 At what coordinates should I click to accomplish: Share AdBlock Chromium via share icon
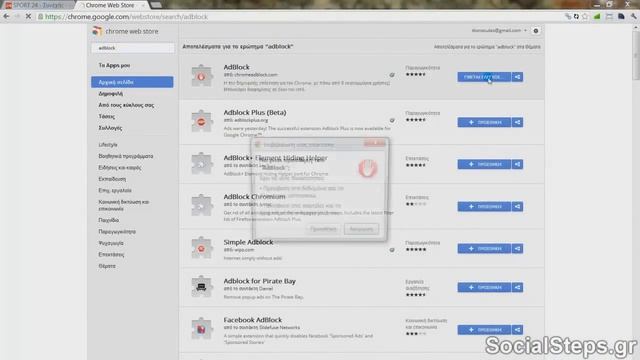[x=517, y=207]
